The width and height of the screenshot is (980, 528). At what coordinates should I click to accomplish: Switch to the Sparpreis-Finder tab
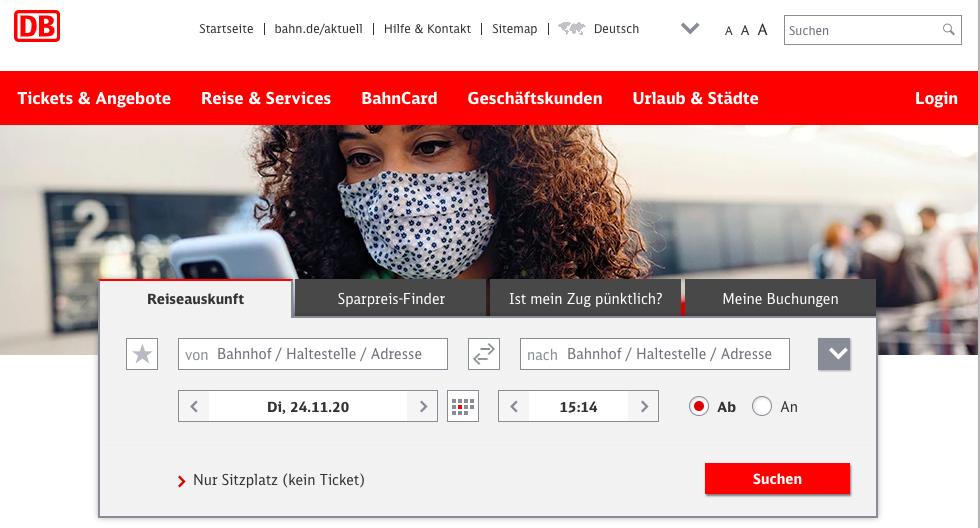pos(391,299)
